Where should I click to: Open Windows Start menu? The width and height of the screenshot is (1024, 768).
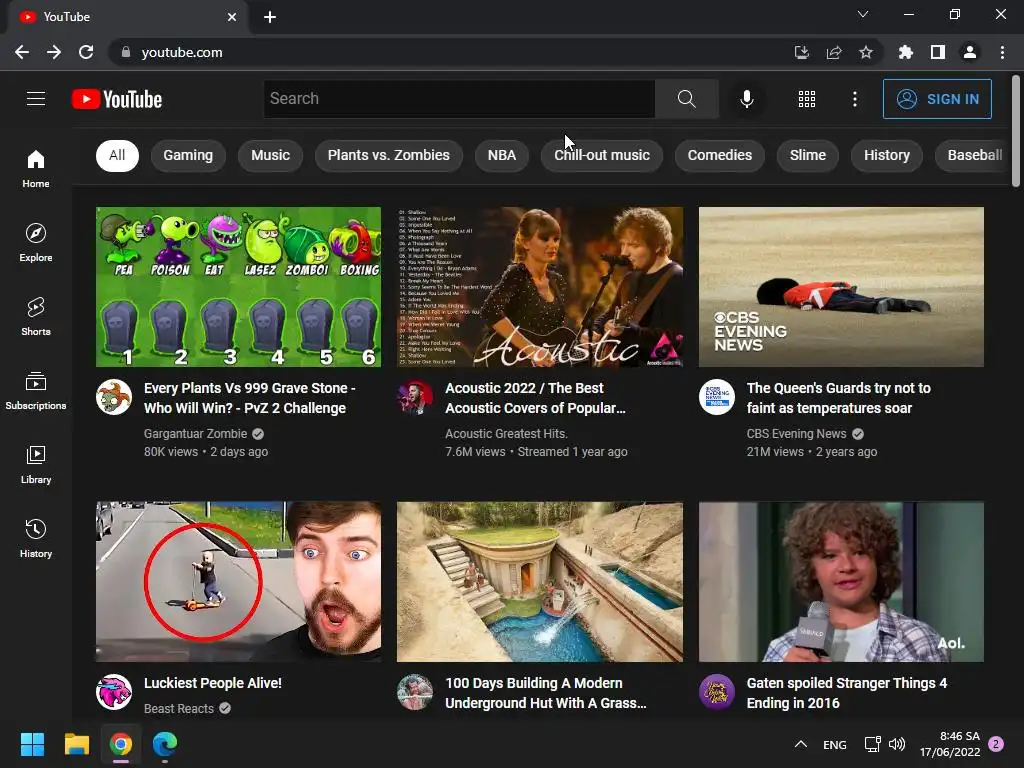pyautogui.click(x=32, y=744)
